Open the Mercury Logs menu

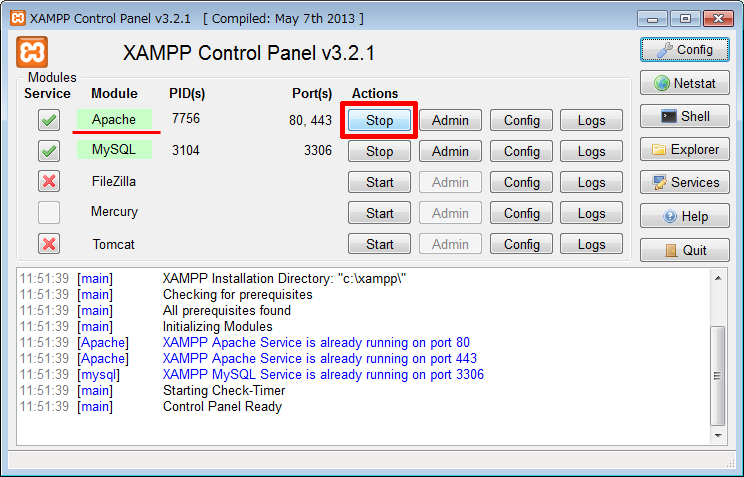tap(591, 213)
